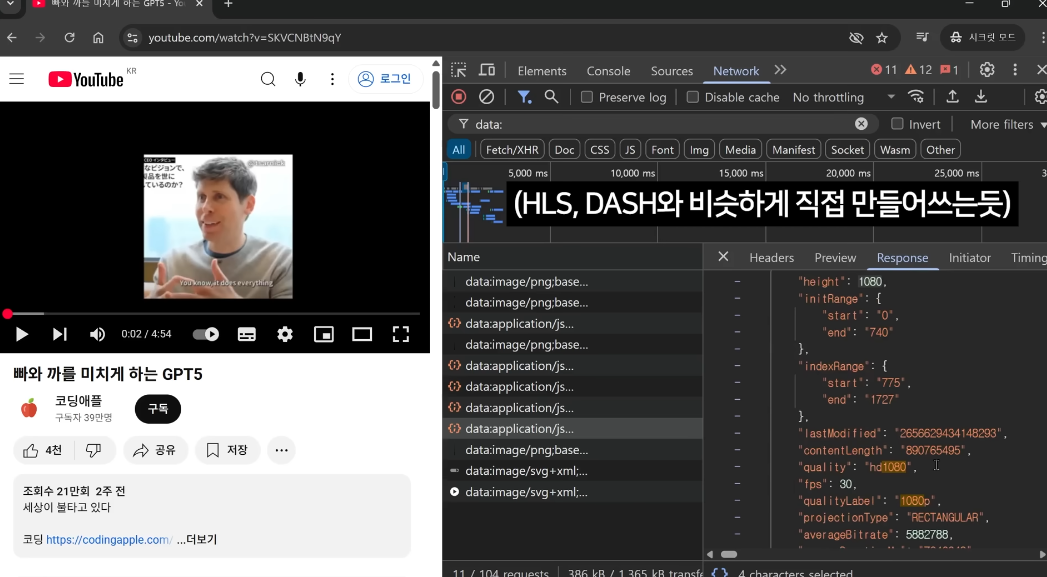Export HAR file download icon

point(981,97)
